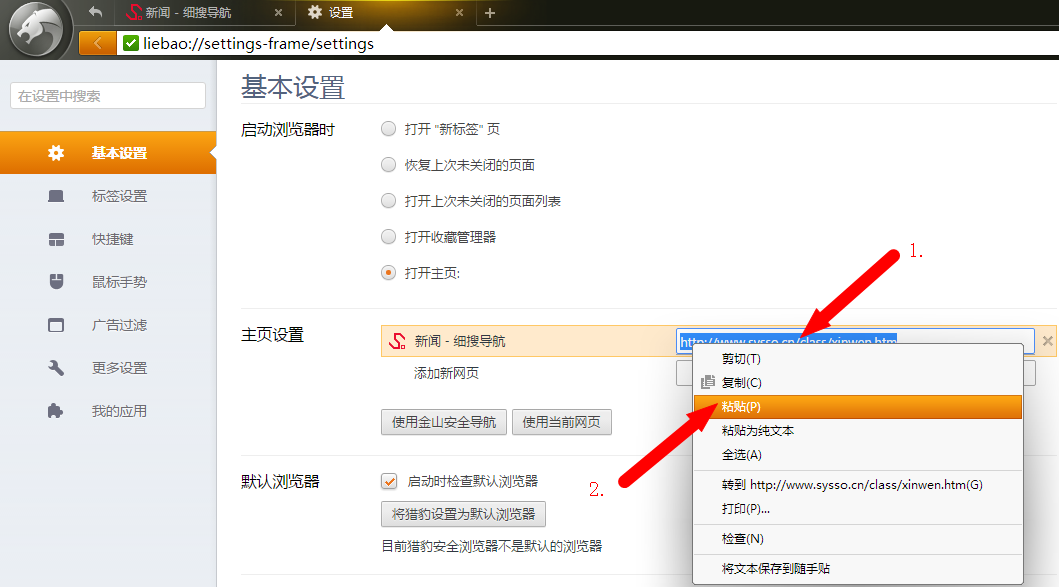
Task: Choose 粘贴为纯文本 from context menu
Action: [858, 431]
